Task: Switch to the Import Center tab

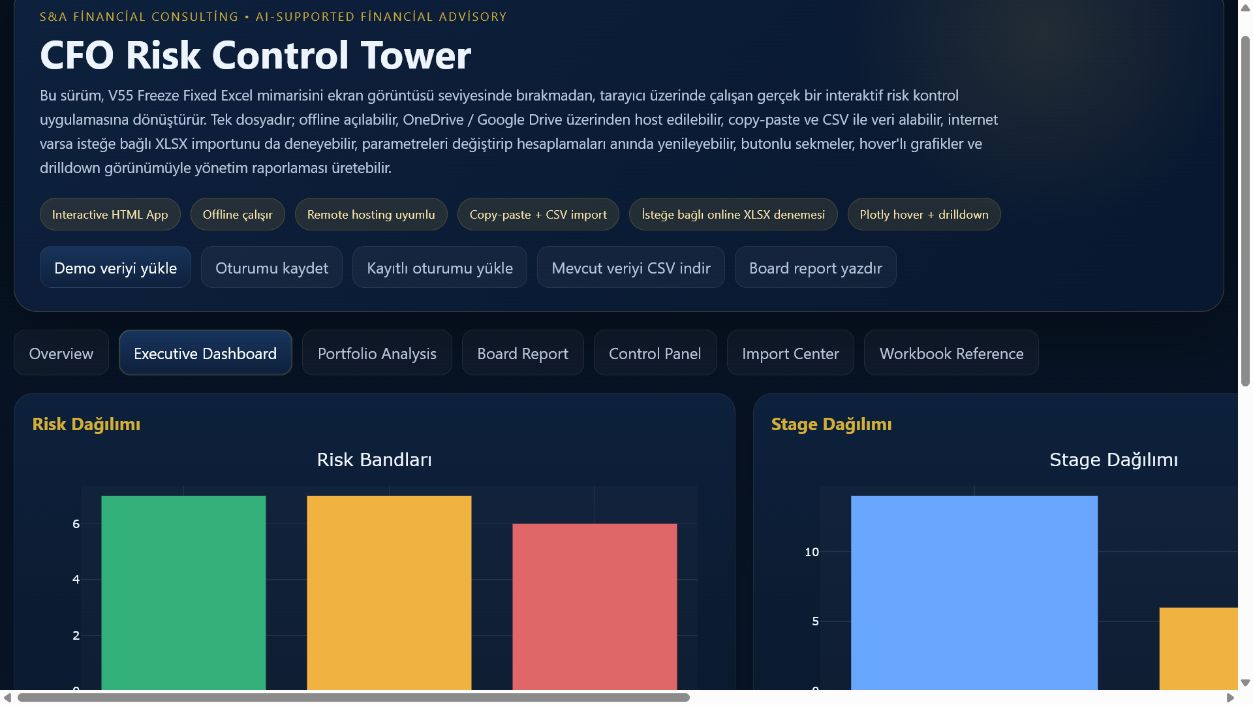Action: tap(790, 353)
